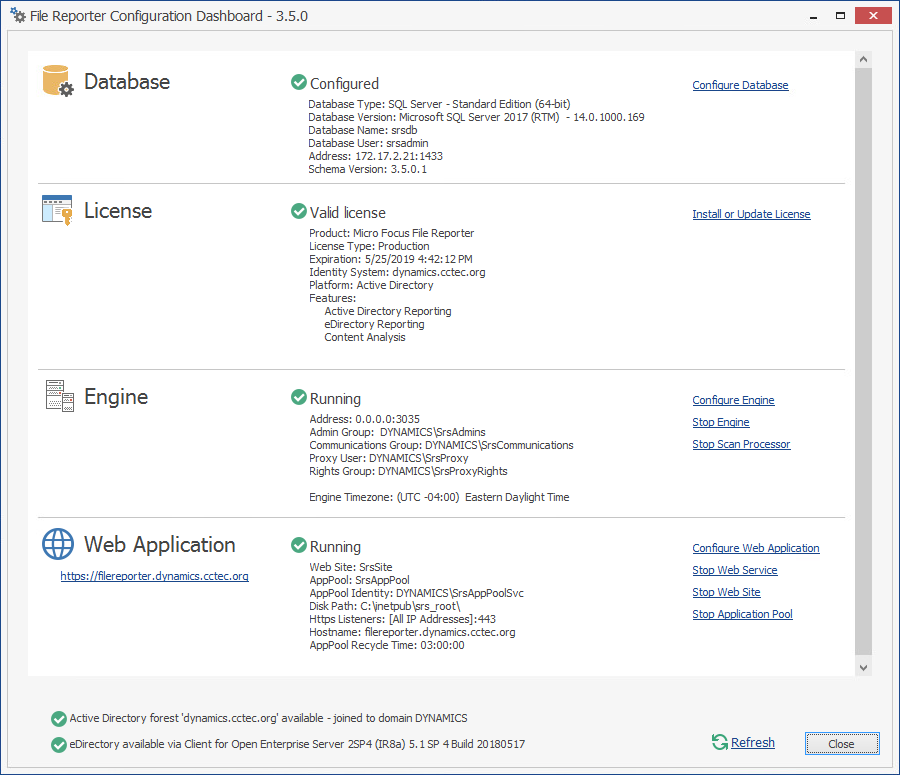Viewport: 900px width, 775px height.
Task: Open Configure Web Application
Action: point(755,548)
